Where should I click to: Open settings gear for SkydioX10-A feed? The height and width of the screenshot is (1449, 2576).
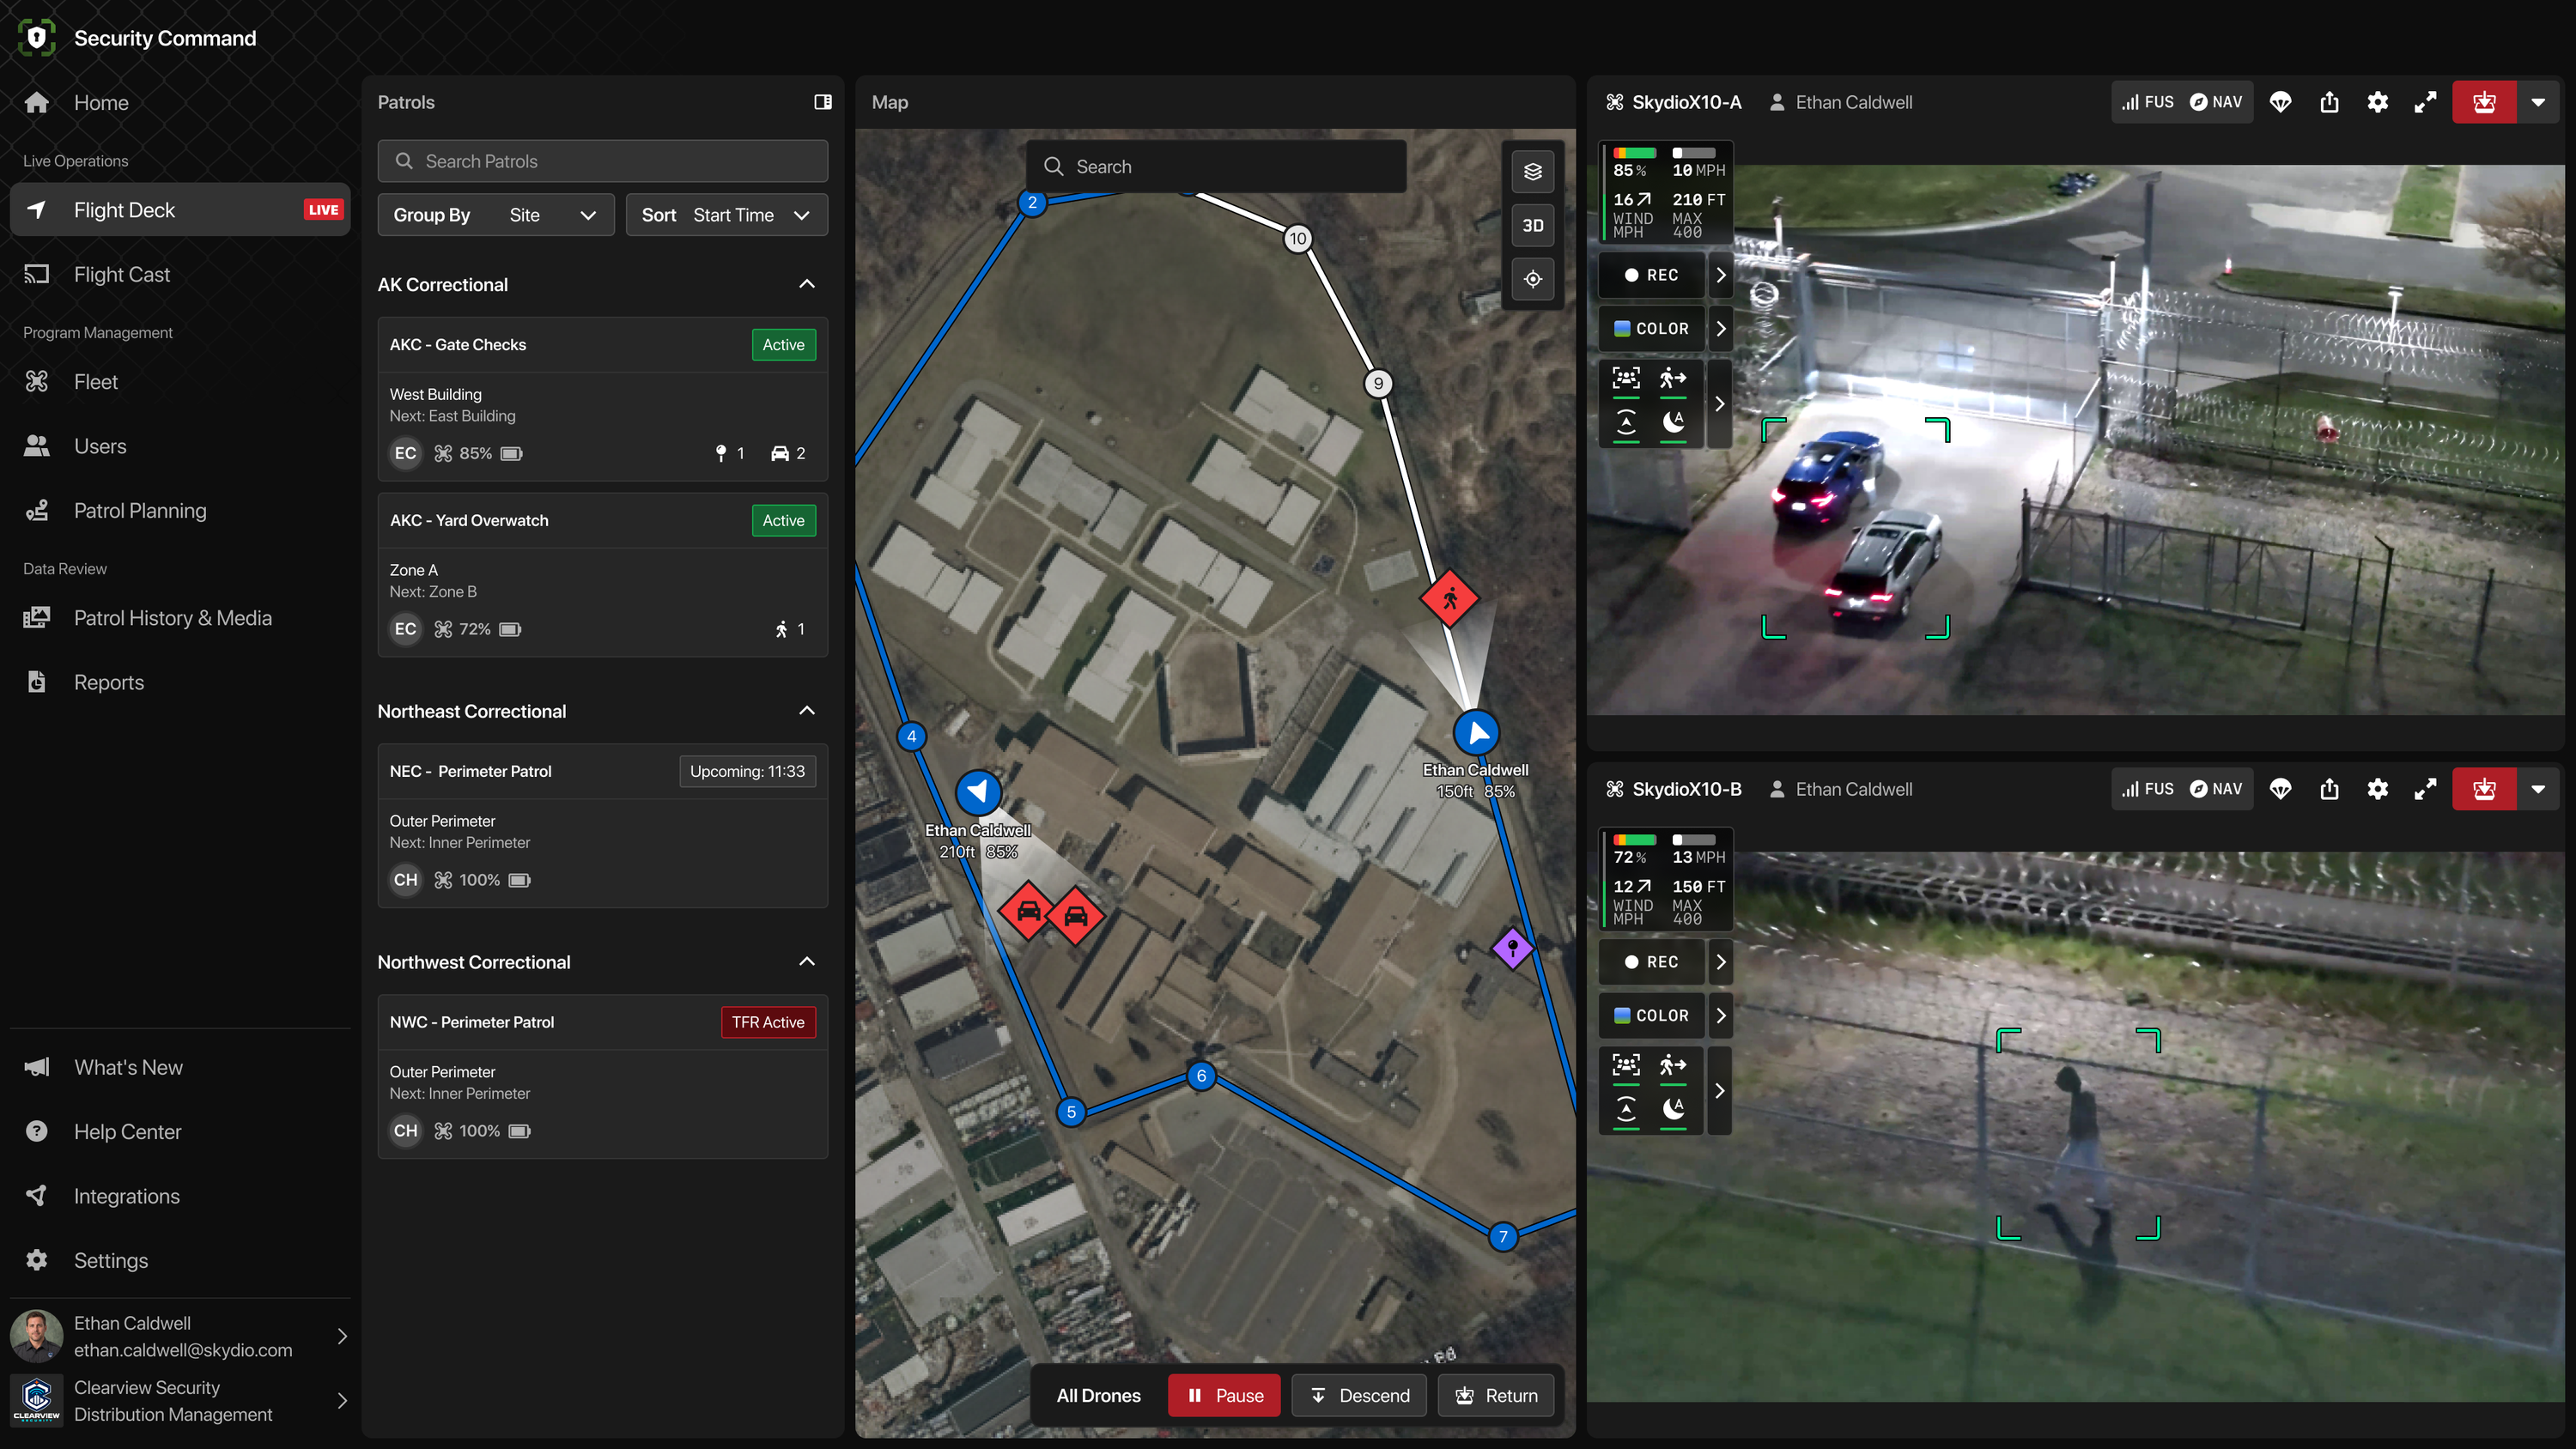(x=2377, y=102)
